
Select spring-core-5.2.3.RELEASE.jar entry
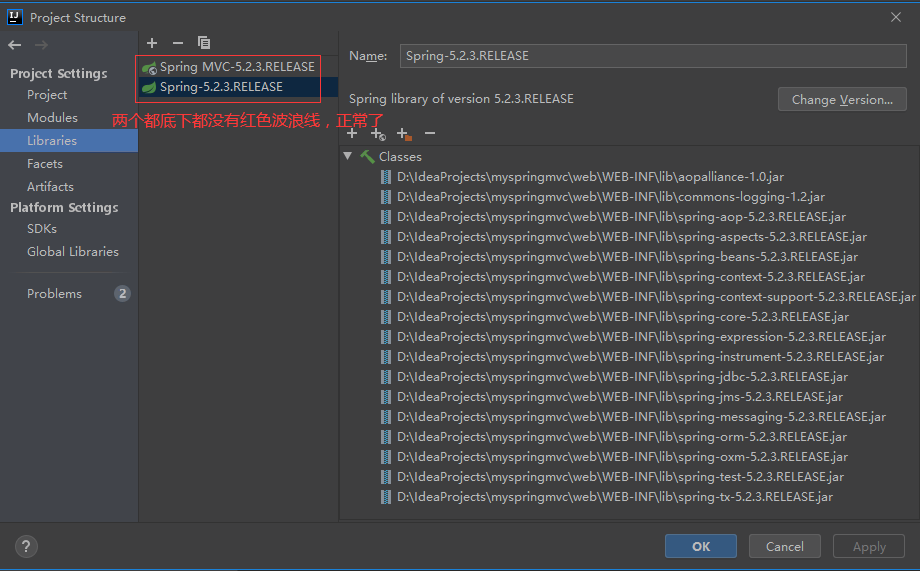623,317
